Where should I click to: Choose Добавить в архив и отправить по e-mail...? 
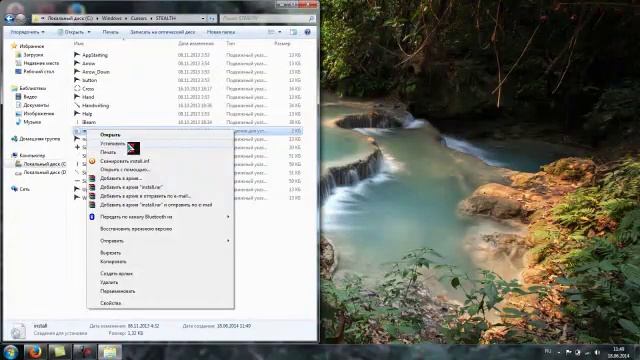(145, 196)
